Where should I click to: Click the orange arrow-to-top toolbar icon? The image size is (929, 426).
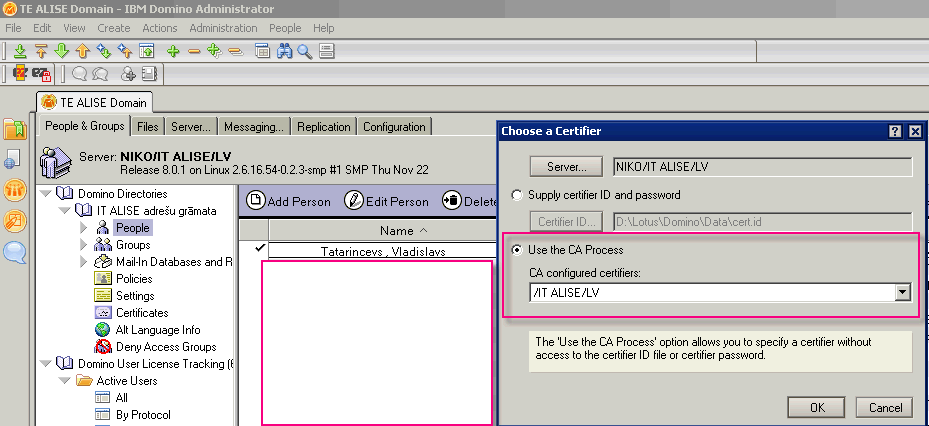[41, 51]
